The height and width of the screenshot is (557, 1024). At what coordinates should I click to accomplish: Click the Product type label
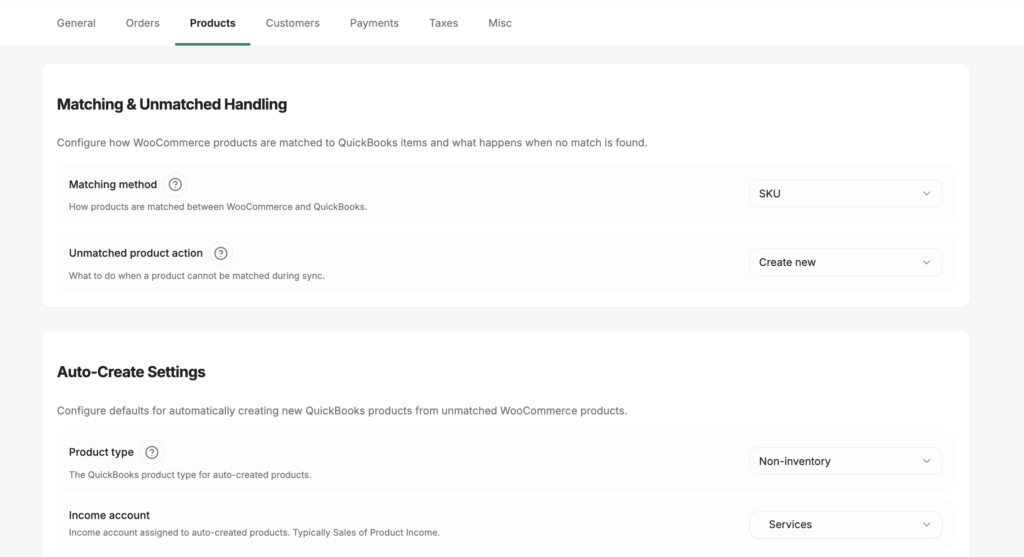(101, 453)
